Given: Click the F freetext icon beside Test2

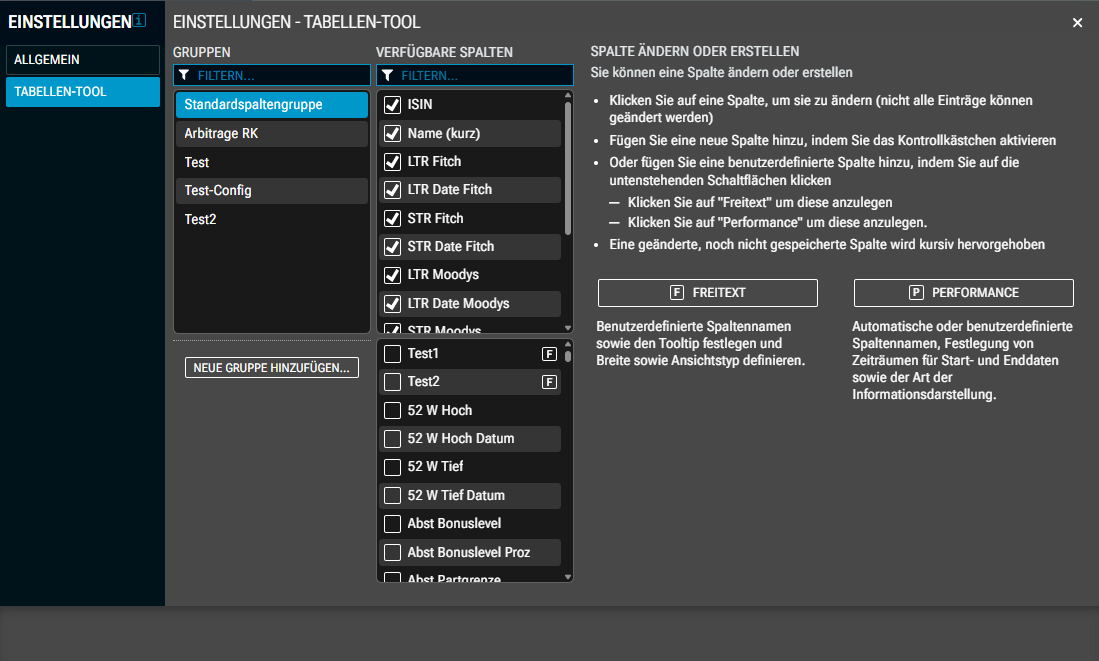Looking at the screenshot, I should pos(550,382).
